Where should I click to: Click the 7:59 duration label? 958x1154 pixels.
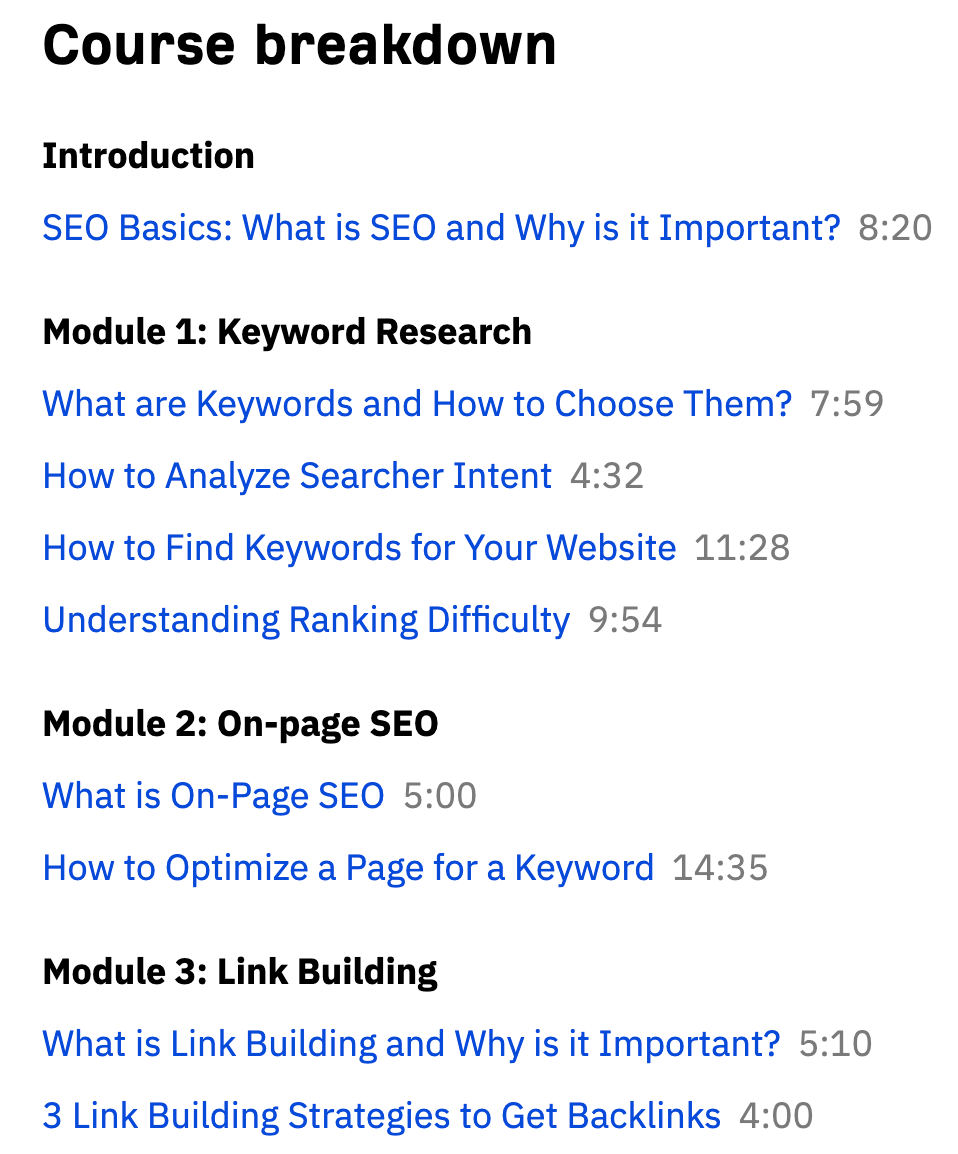pyautogui.click(x=848, y=404)
